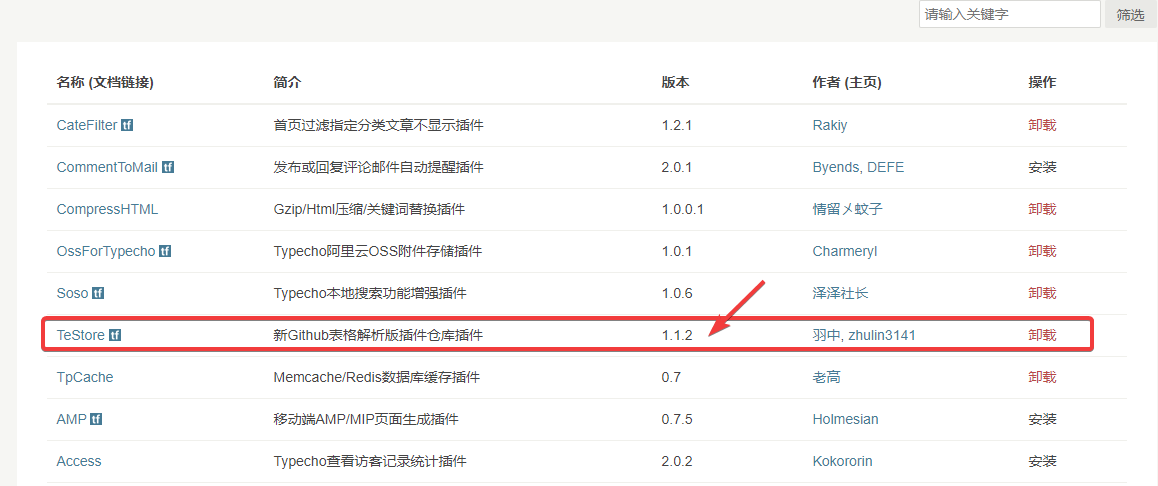
Task: Click the tf badge next to OssForTypecho
Action: point(165,251)
